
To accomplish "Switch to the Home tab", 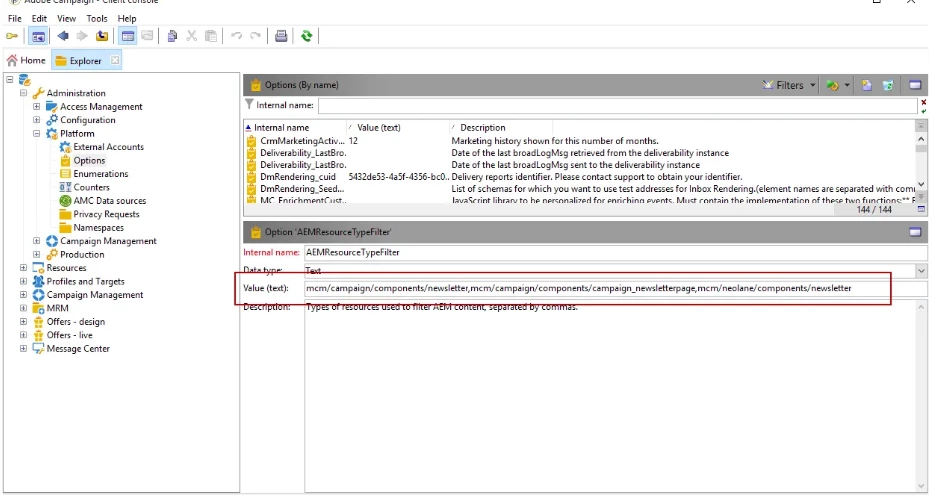I will coord(26,60).
